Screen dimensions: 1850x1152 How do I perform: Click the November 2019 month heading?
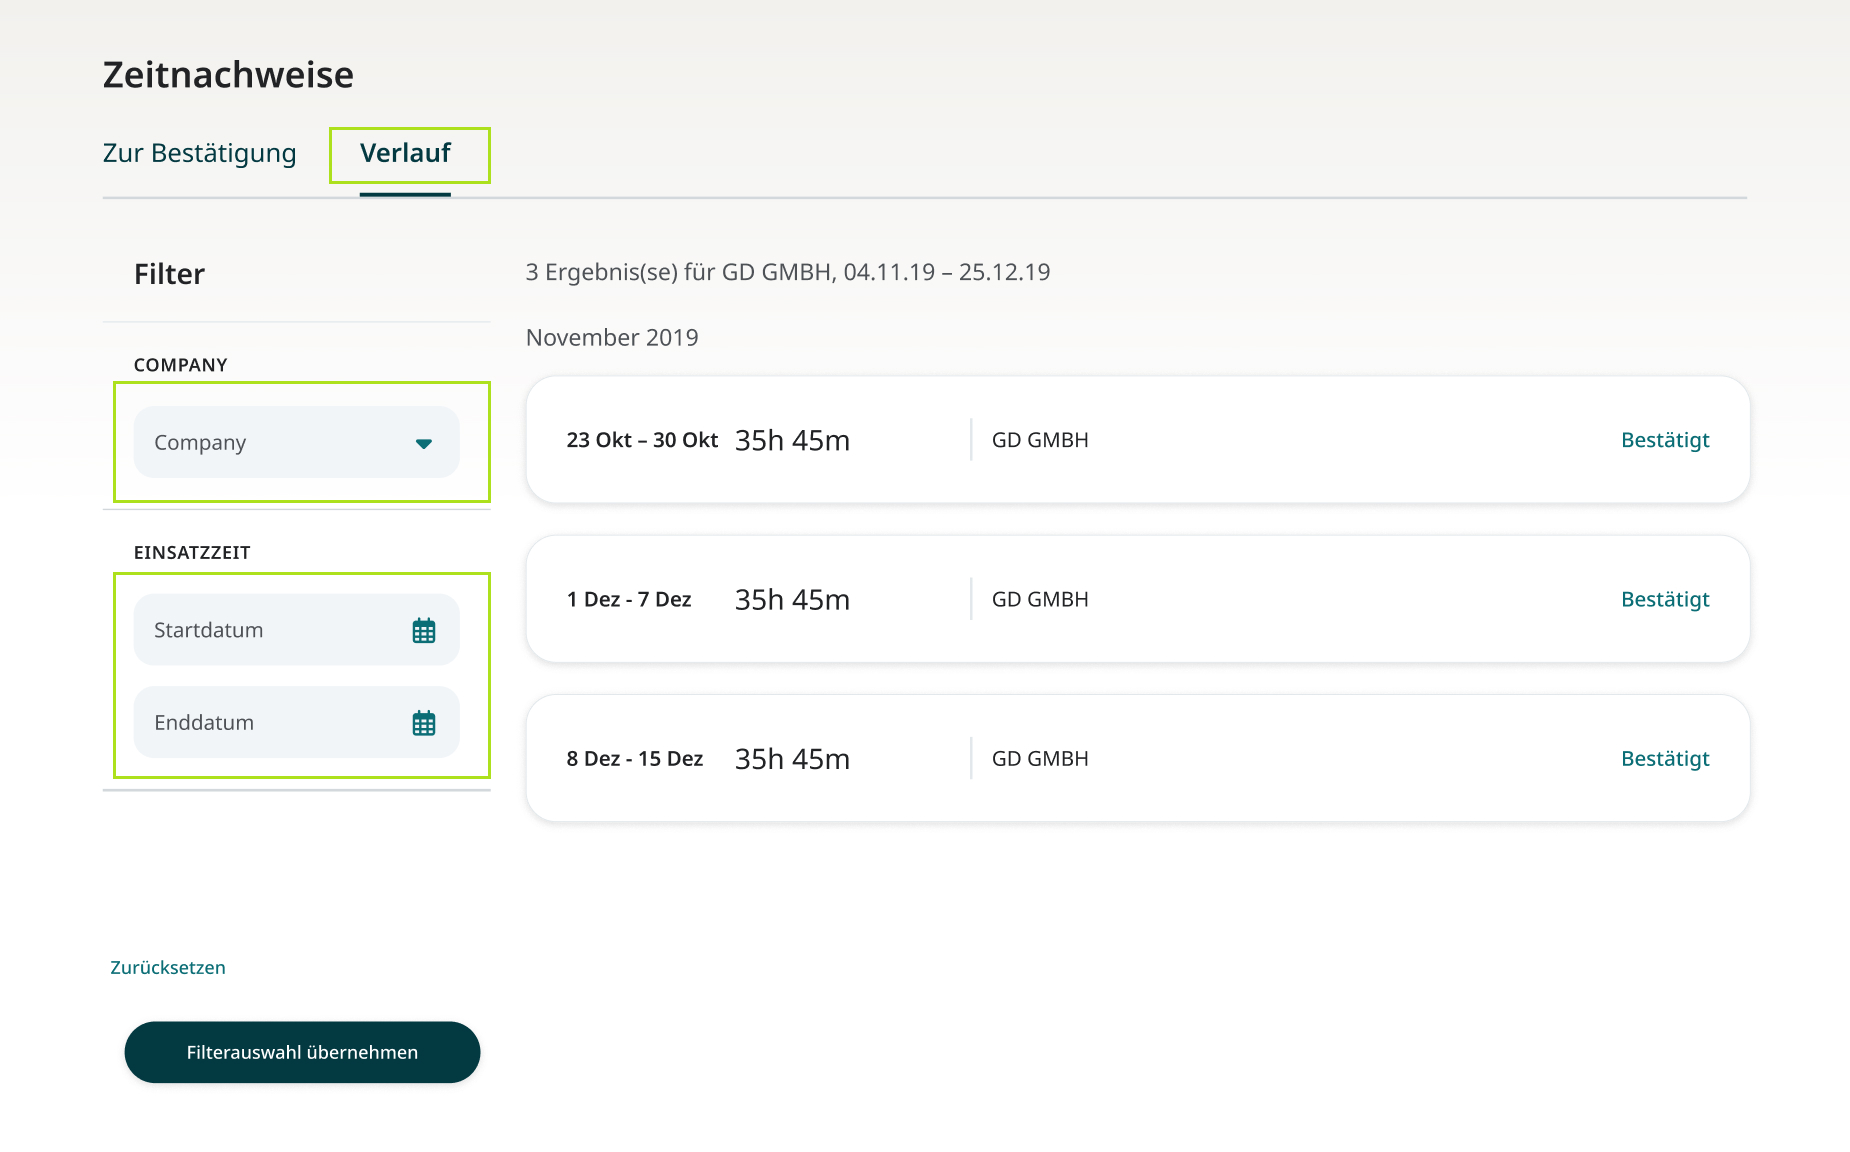pos(612,338)
